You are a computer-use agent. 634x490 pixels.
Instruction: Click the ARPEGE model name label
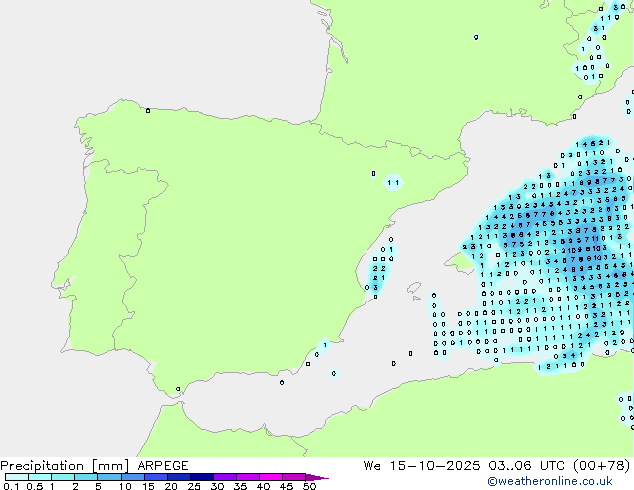pos(161,466)
